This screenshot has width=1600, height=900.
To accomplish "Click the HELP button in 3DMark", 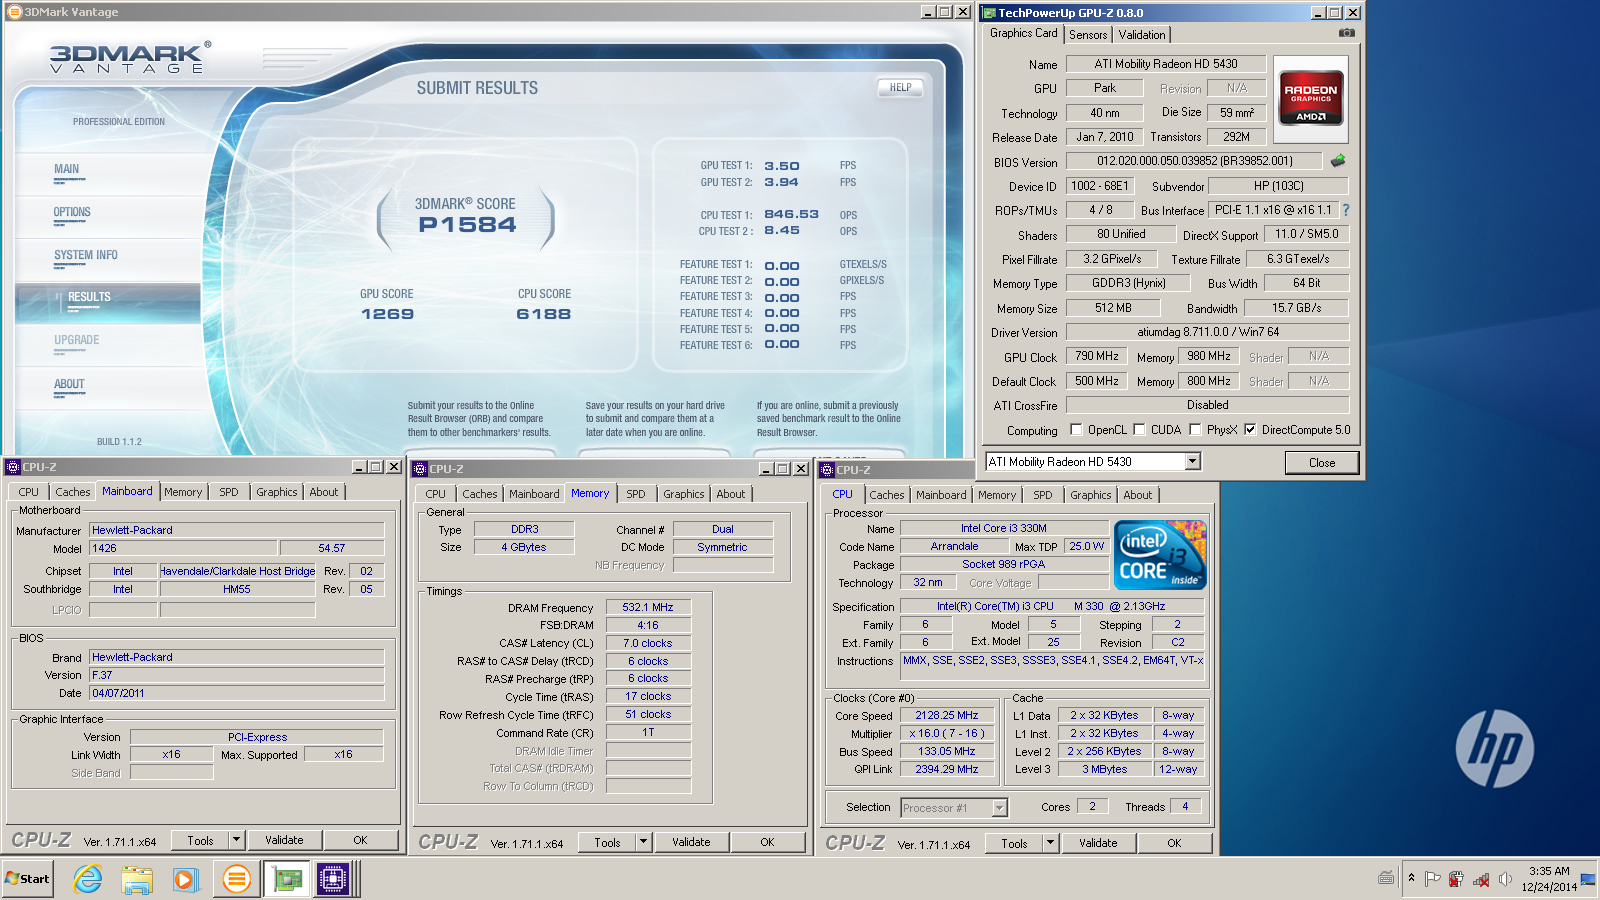I will 900,87.
